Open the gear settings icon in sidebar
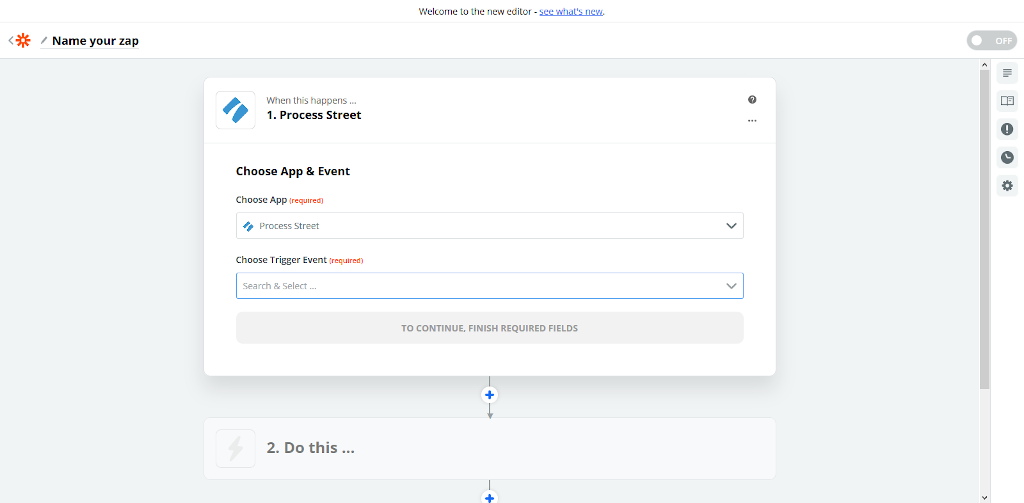 (x=1007, y=186)
